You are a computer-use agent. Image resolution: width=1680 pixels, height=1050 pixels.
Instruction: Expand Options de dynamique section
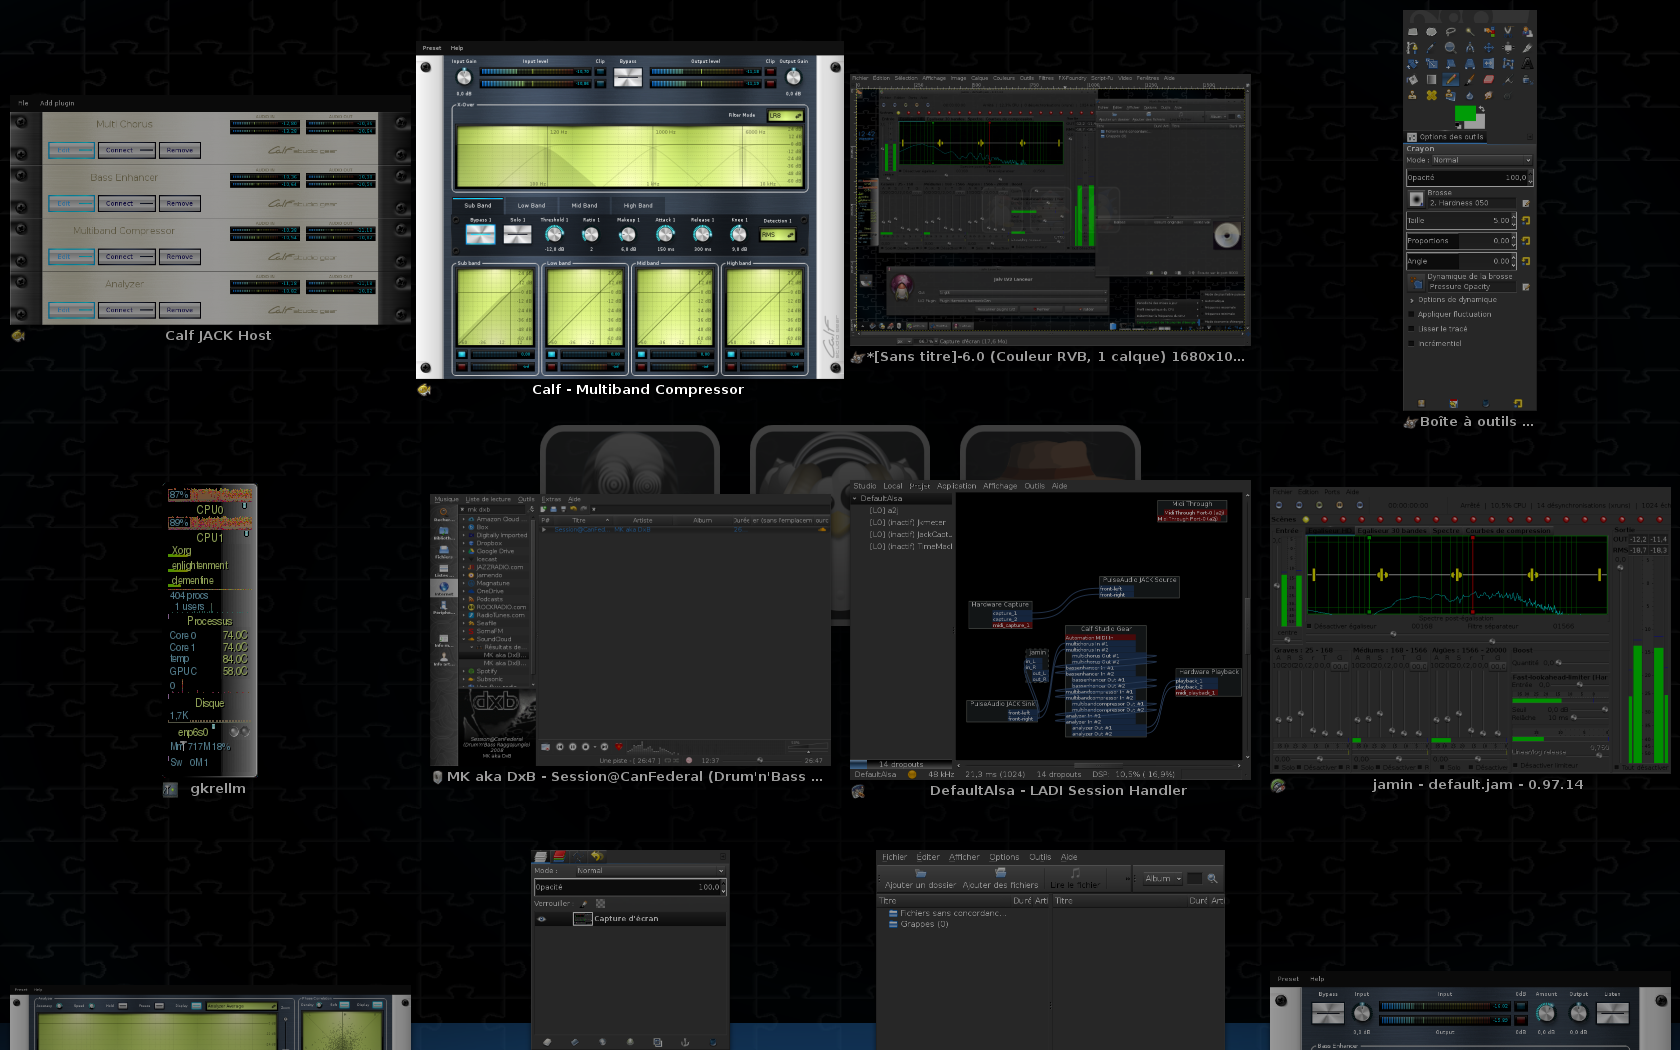pos(1412,300)
